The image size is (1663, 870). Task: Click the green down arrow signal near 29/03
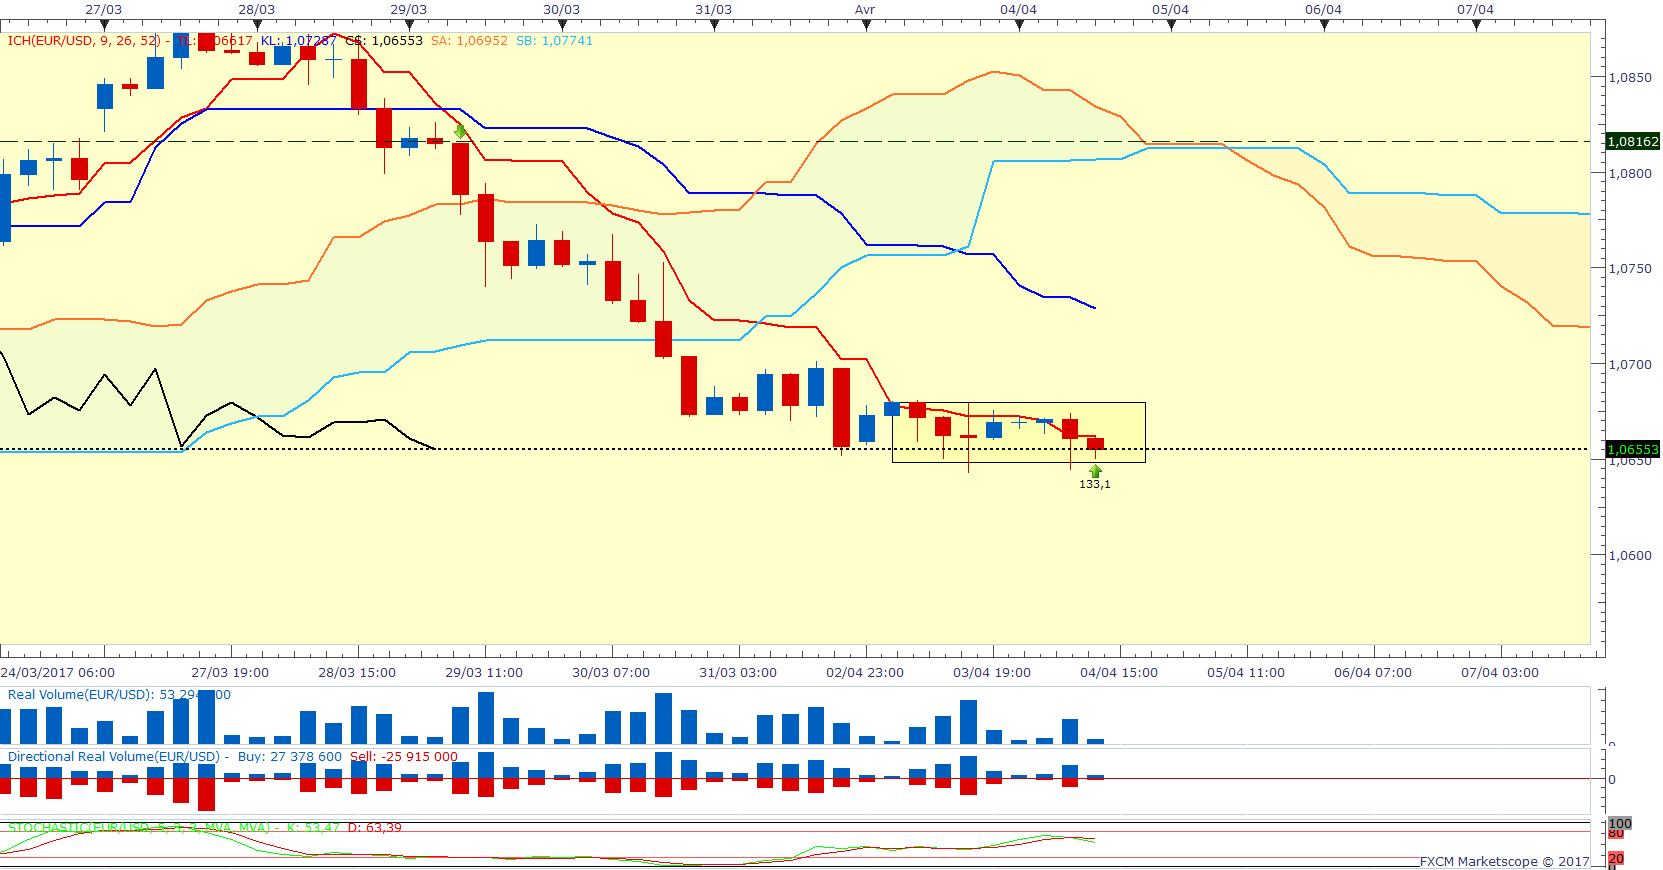pyautogui.click(x=460, y=131)
